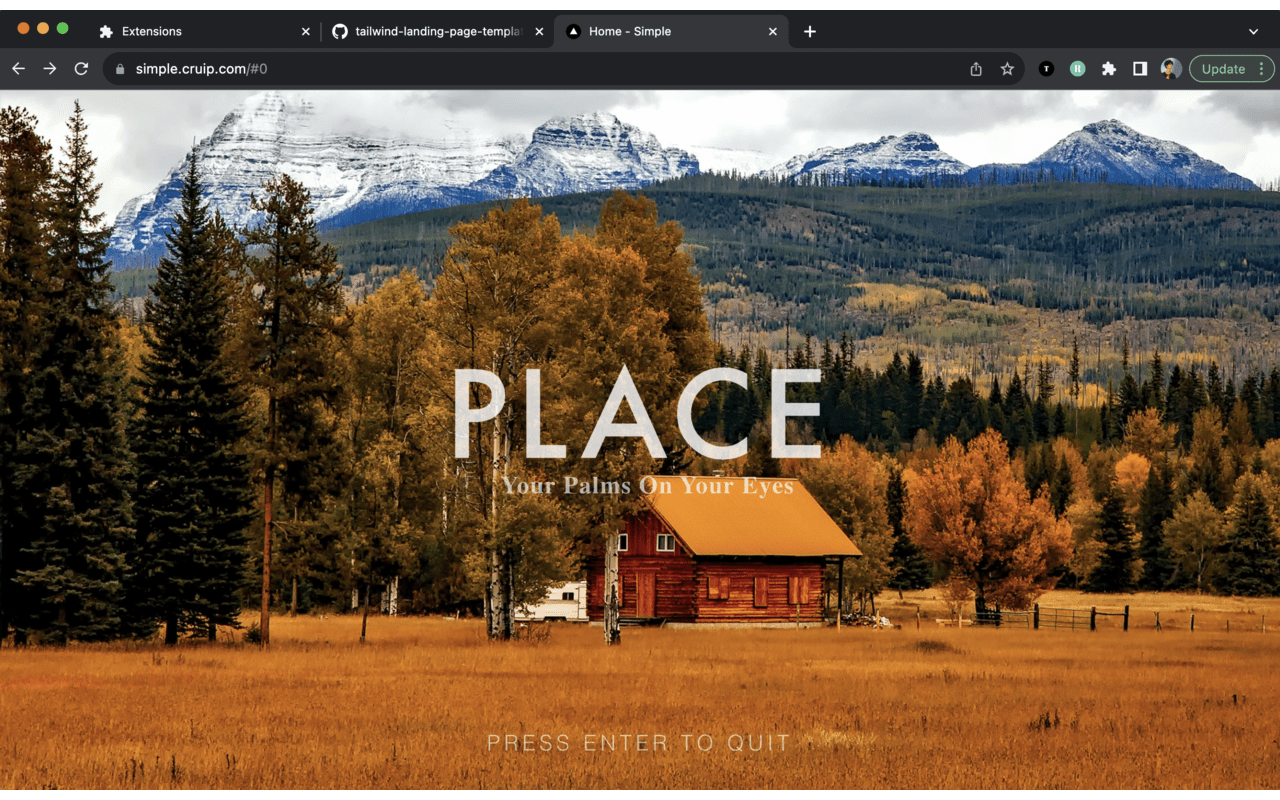View site information via the lock icon

coord(121,69)
